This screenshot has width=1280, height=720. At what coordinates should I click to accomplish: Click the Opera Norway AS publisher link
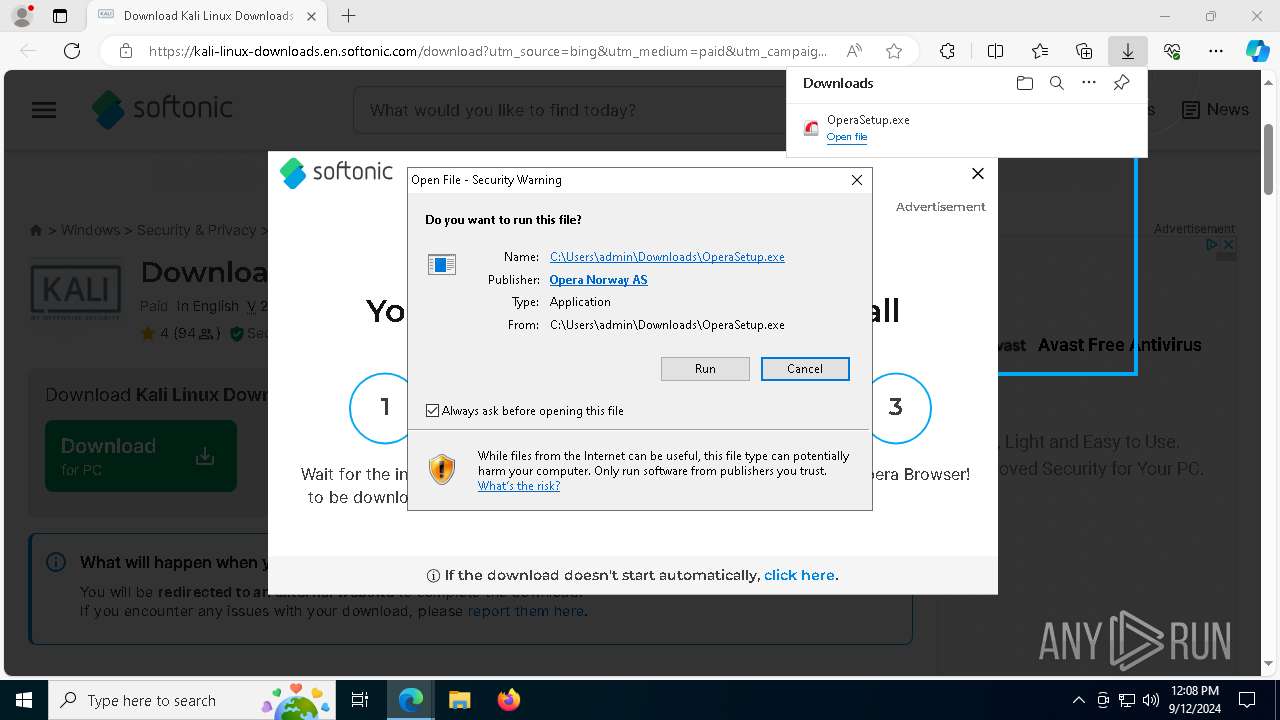598,280
